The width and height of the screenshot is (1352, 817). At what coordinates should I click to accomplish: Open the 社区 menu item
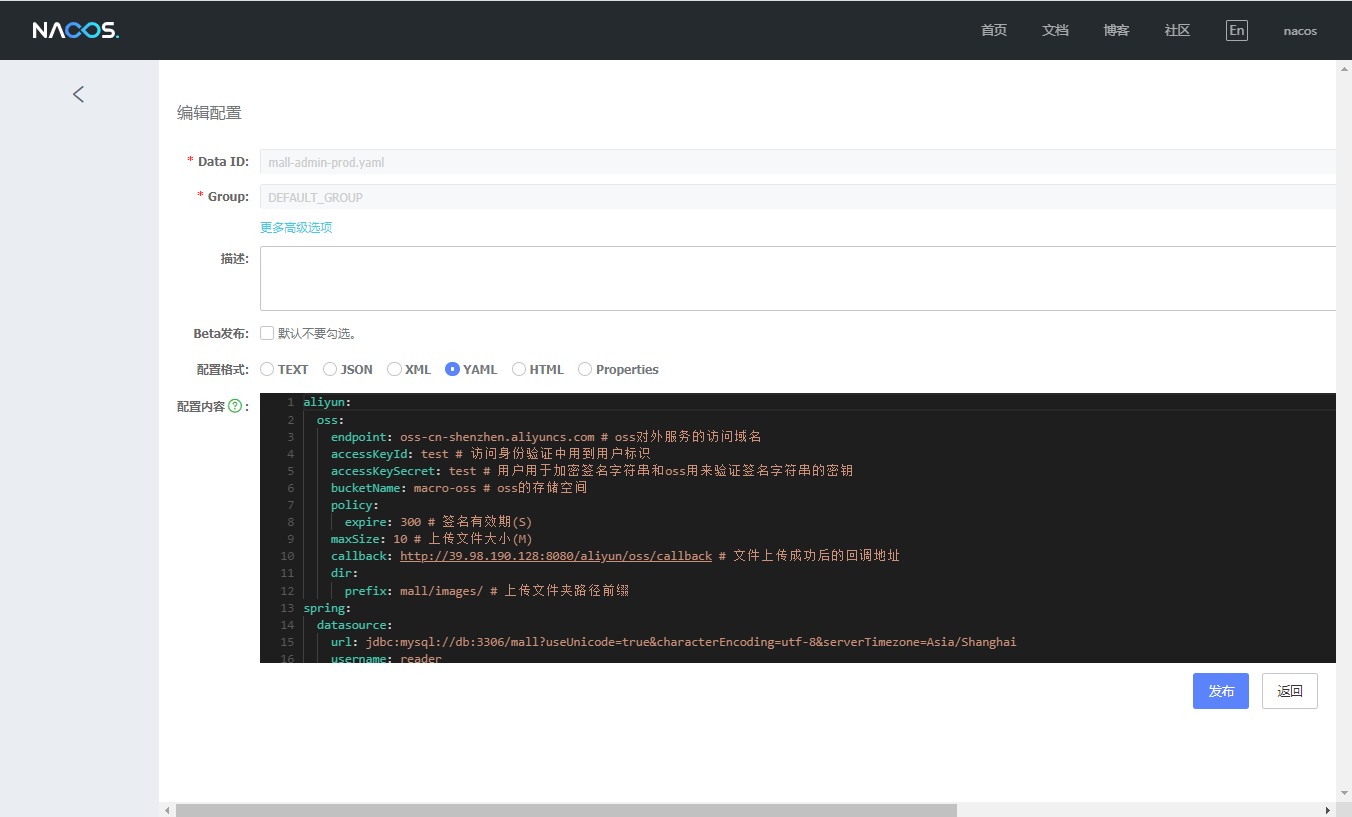coord(1177,30)
